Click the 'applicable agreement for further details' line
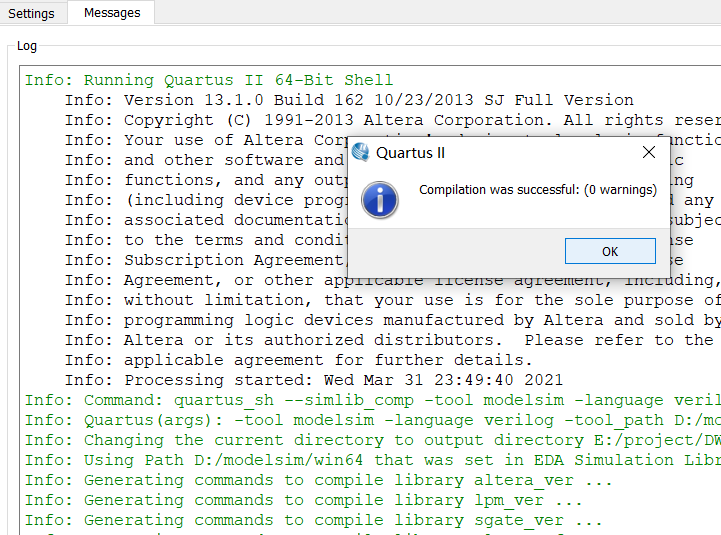Image resolution: width=721 pixels, height=535 pixels. click(298, 360)
